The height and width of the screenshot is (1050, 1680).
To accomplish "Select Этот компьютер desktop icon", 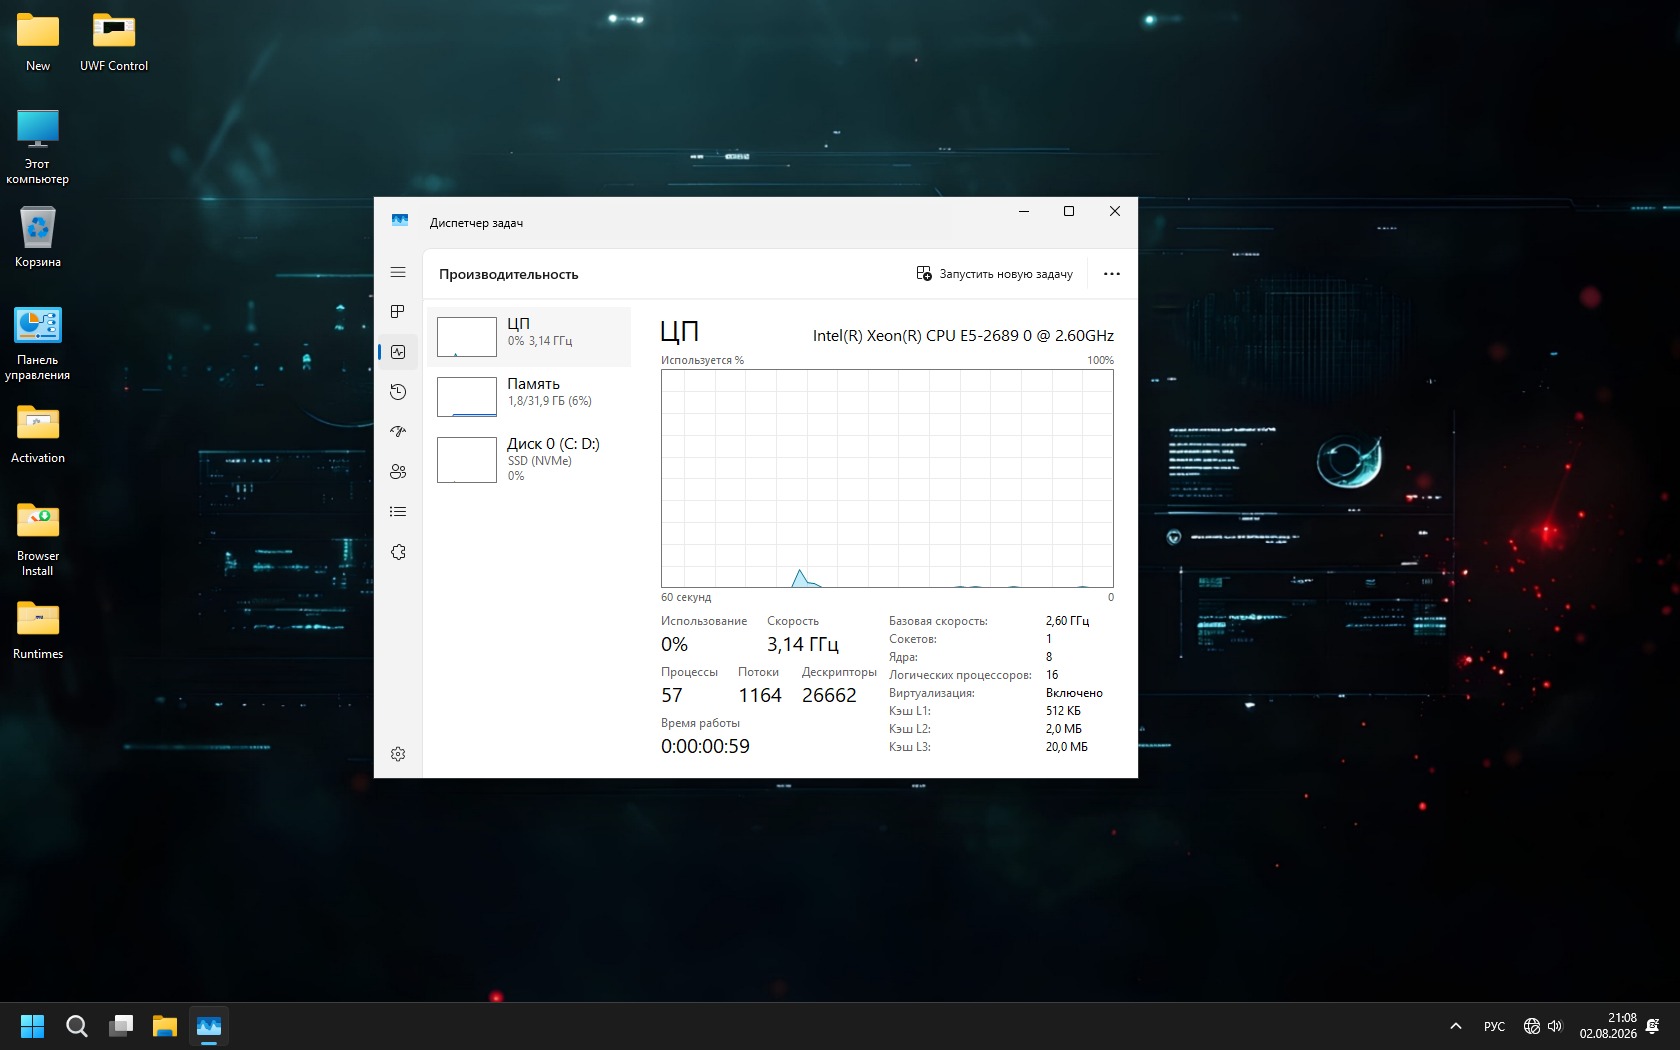I will tap(38, 146).
